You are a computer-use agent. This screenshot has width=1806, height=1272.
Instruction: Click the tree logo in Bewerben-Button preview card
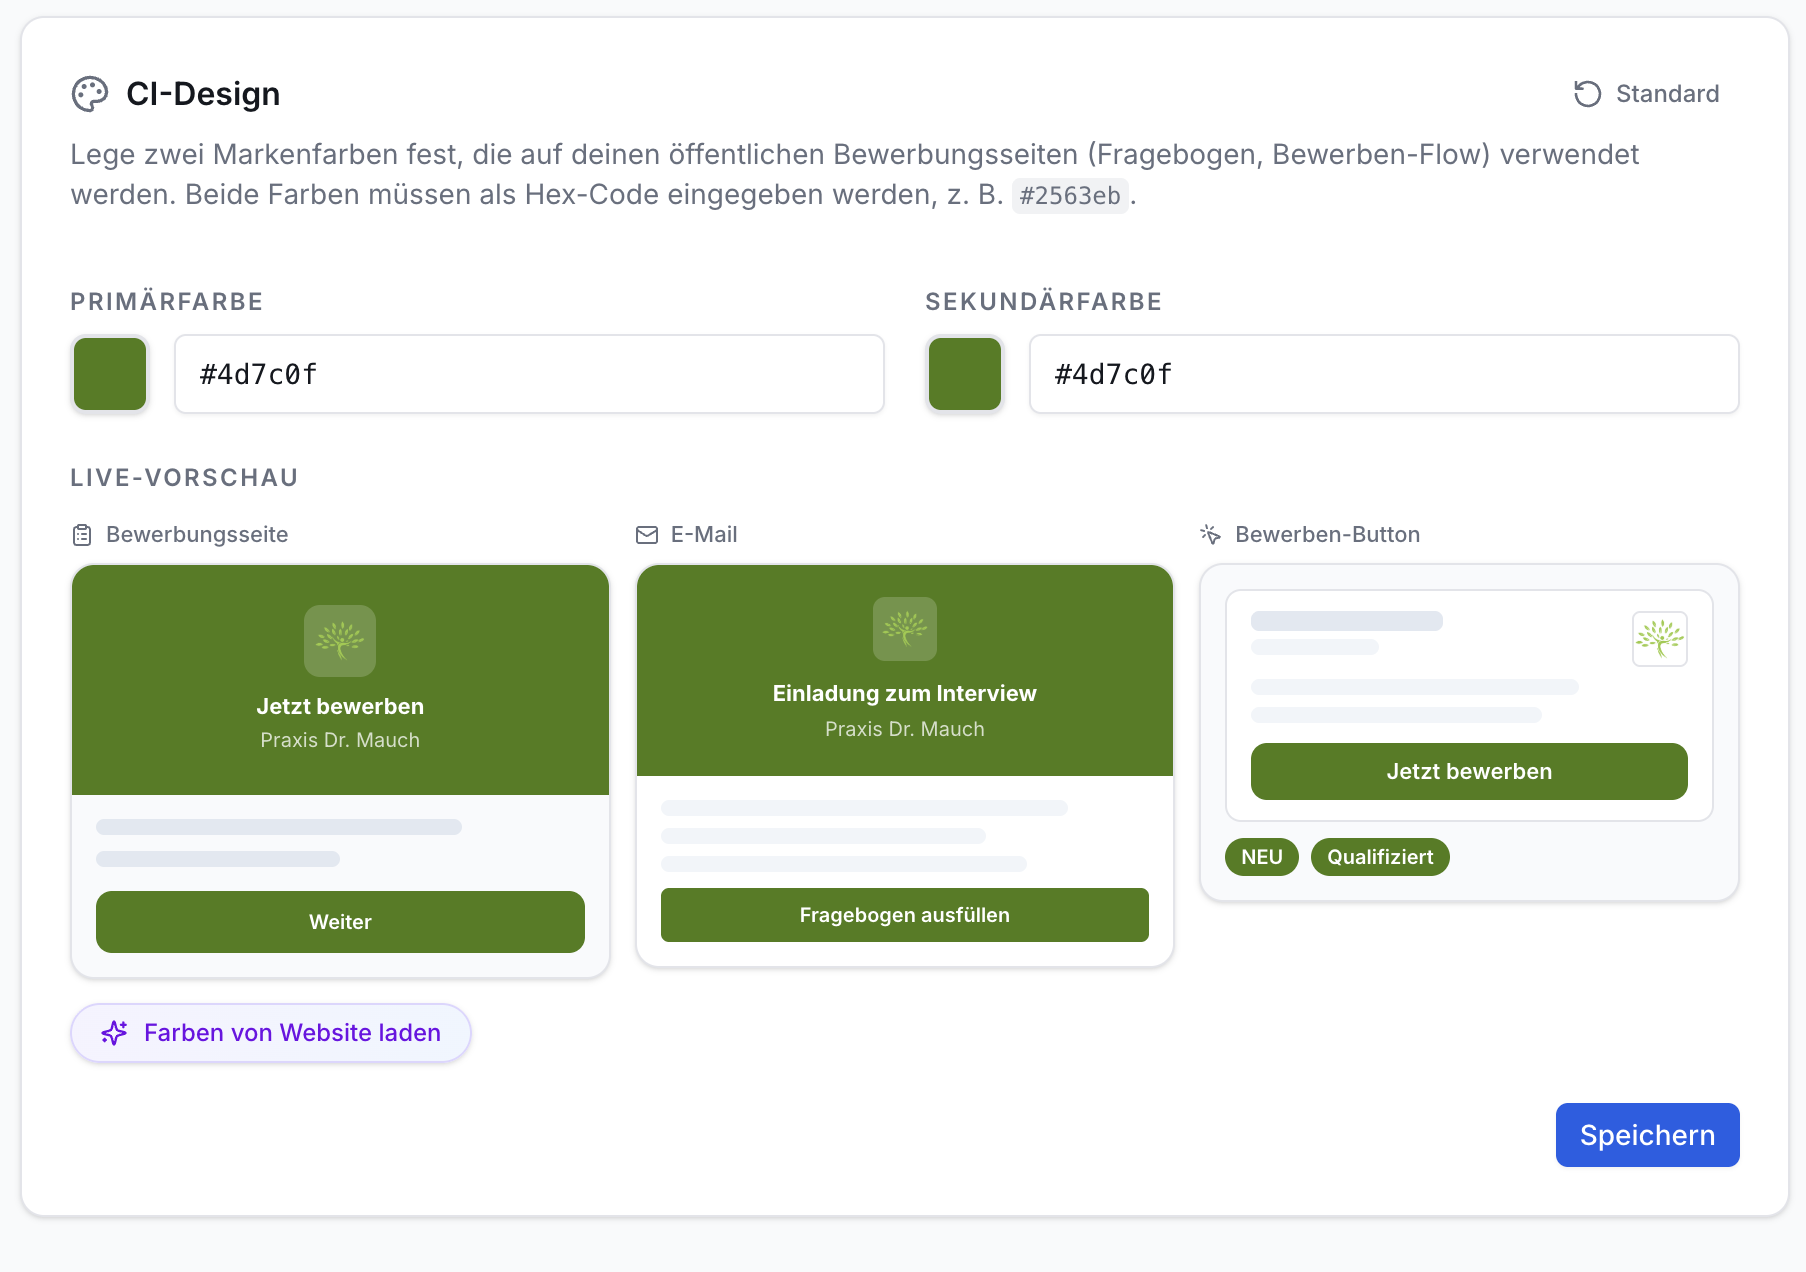[x=1660, y=639]
